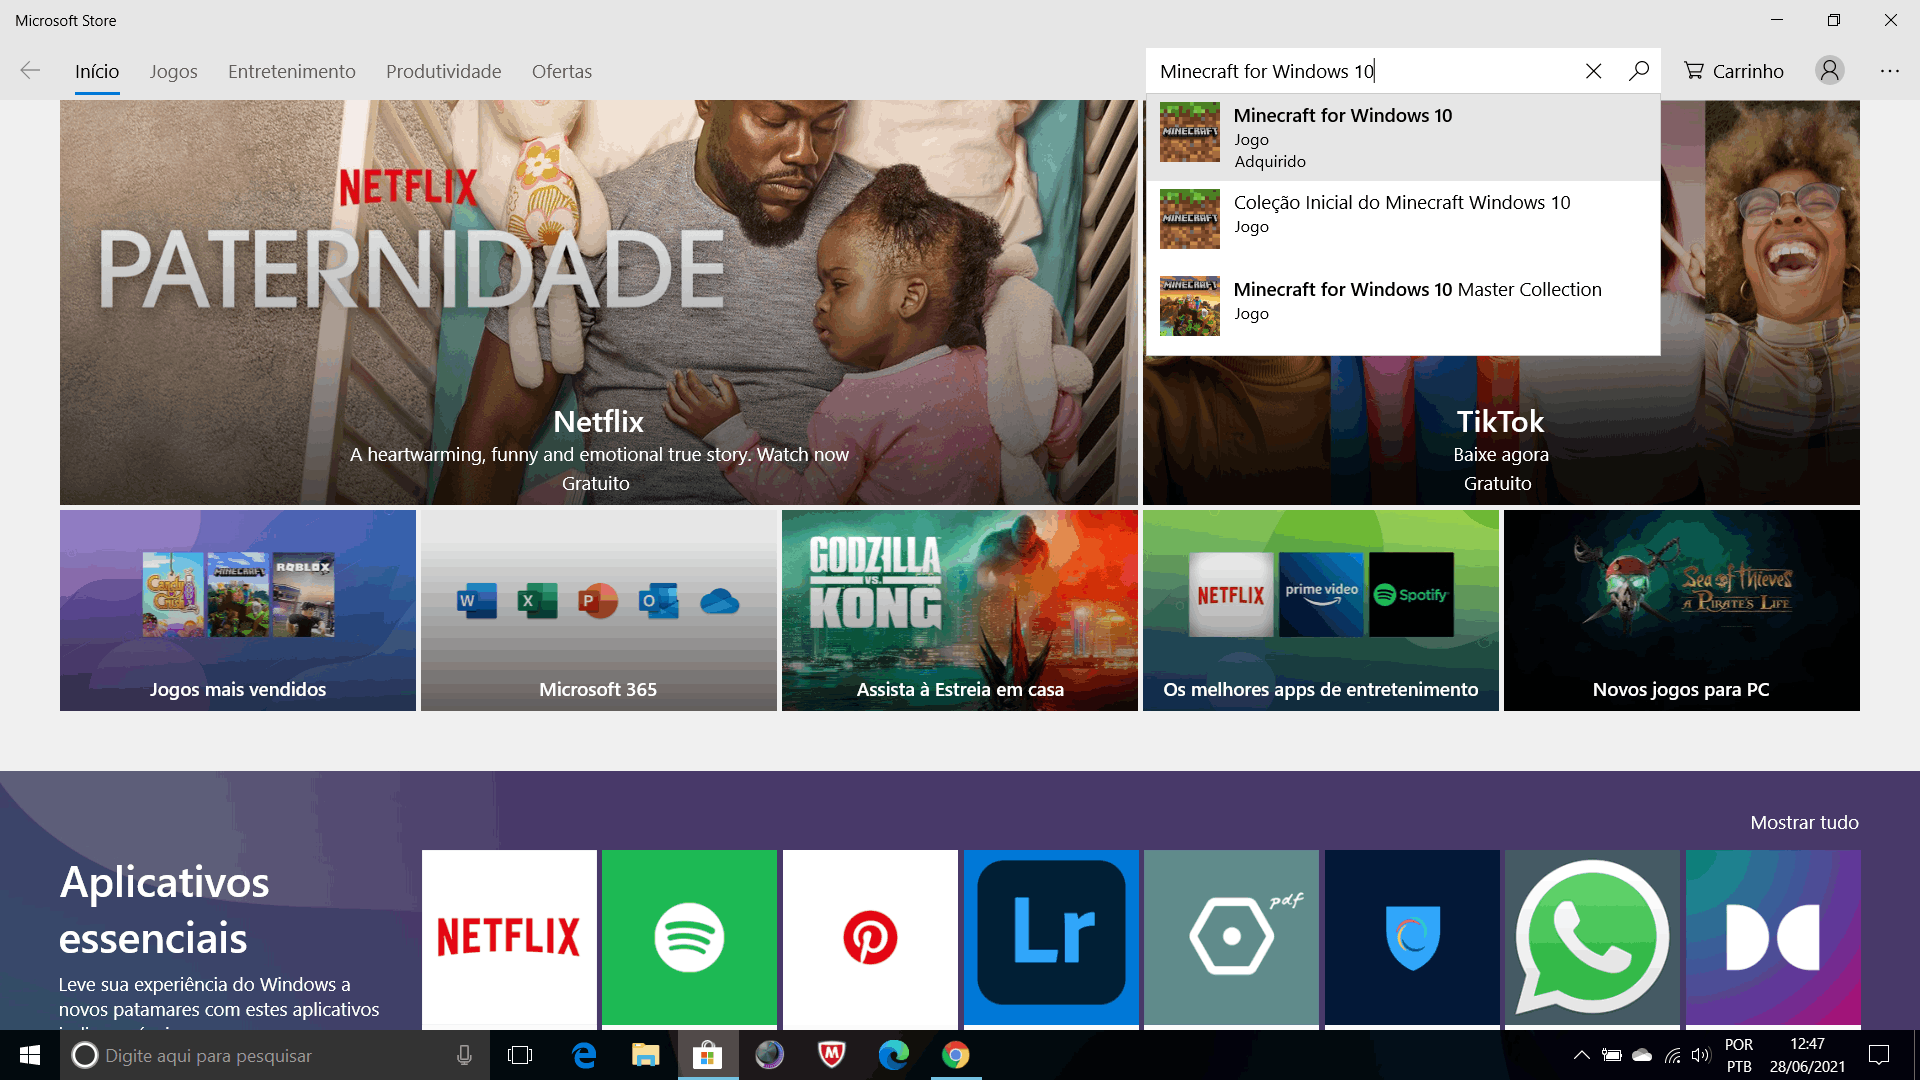Select Coleção Inicial do Minecraft suggestion
The width and height of the screenshot is (1920, 1080).
click(1403, 224)
